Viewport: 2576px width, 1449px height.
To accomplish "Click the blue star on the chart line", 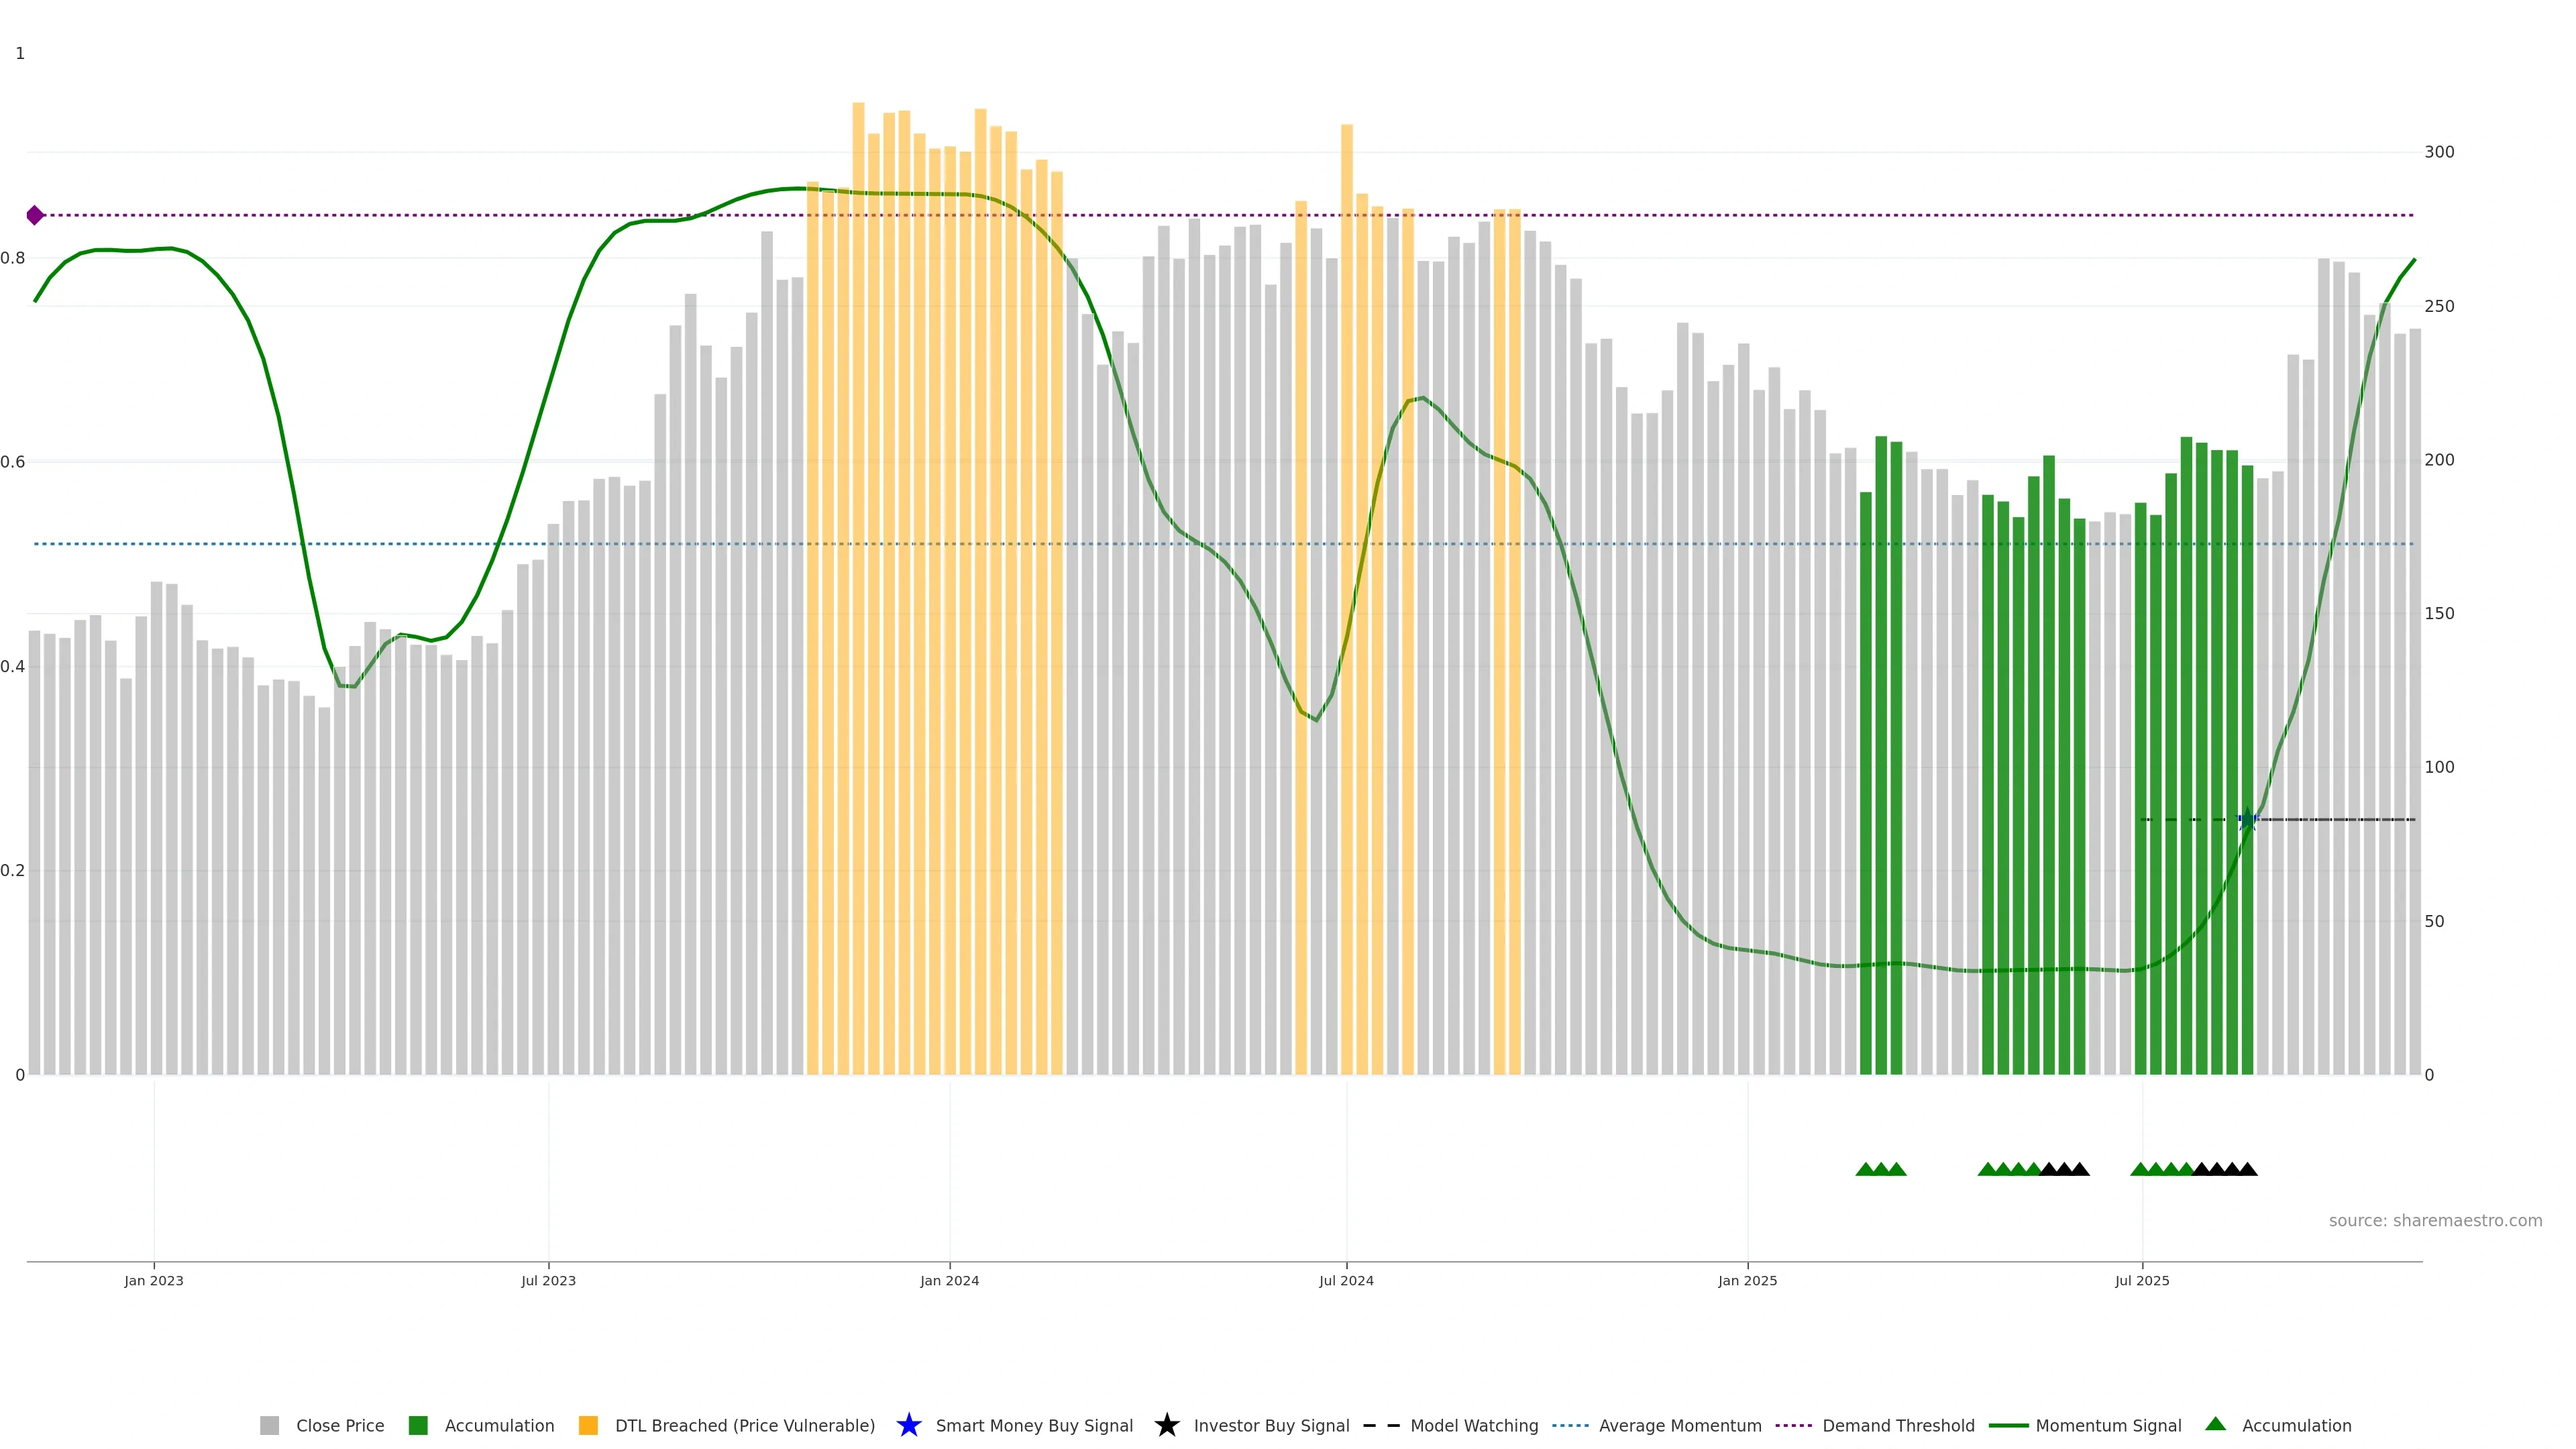I will point(2247,820).
